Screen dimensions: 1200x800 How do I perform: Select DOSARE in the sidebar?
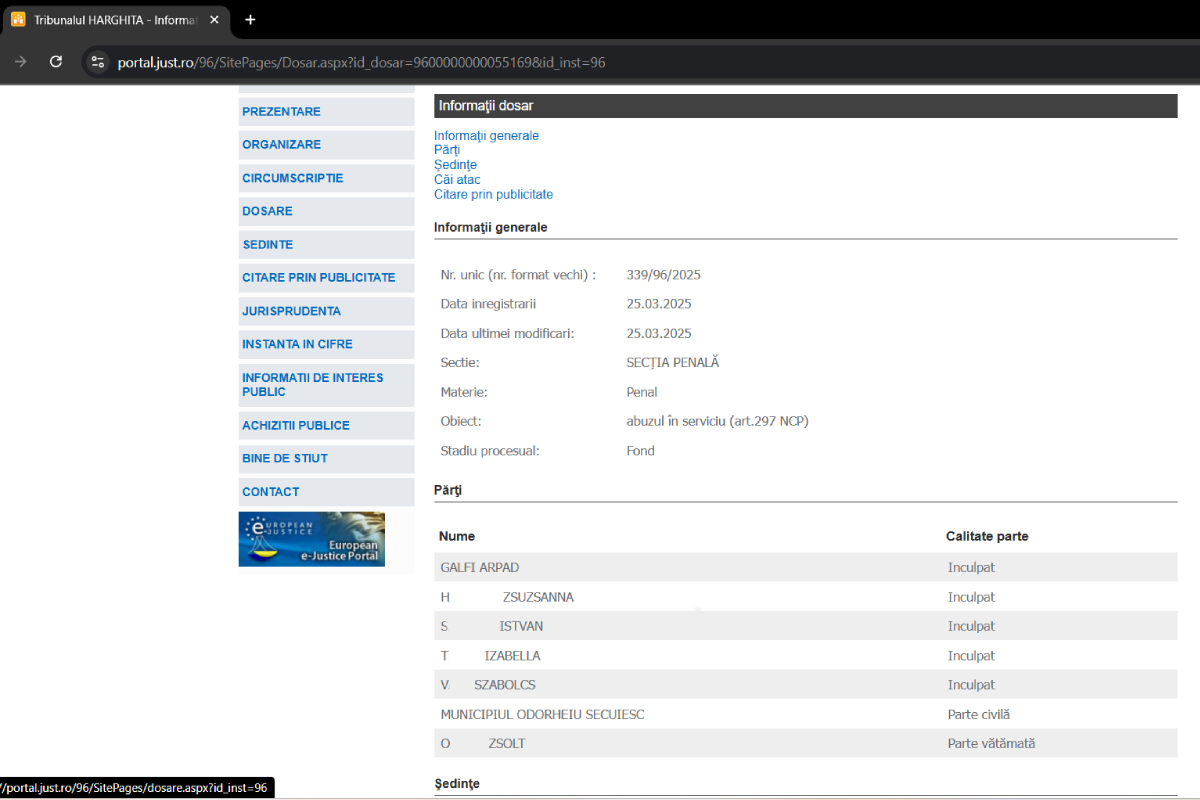coord(267,211)
